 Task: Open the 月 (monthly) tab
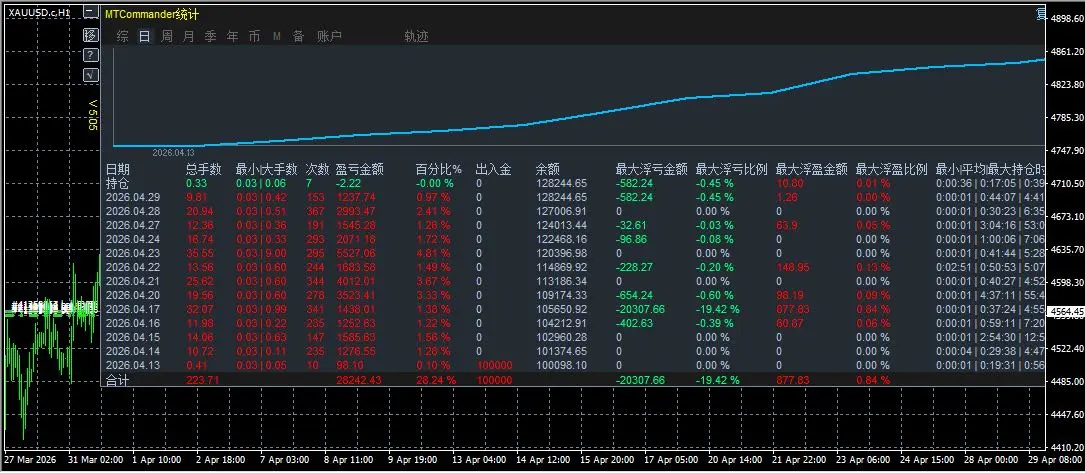click(x=189, y=37)
